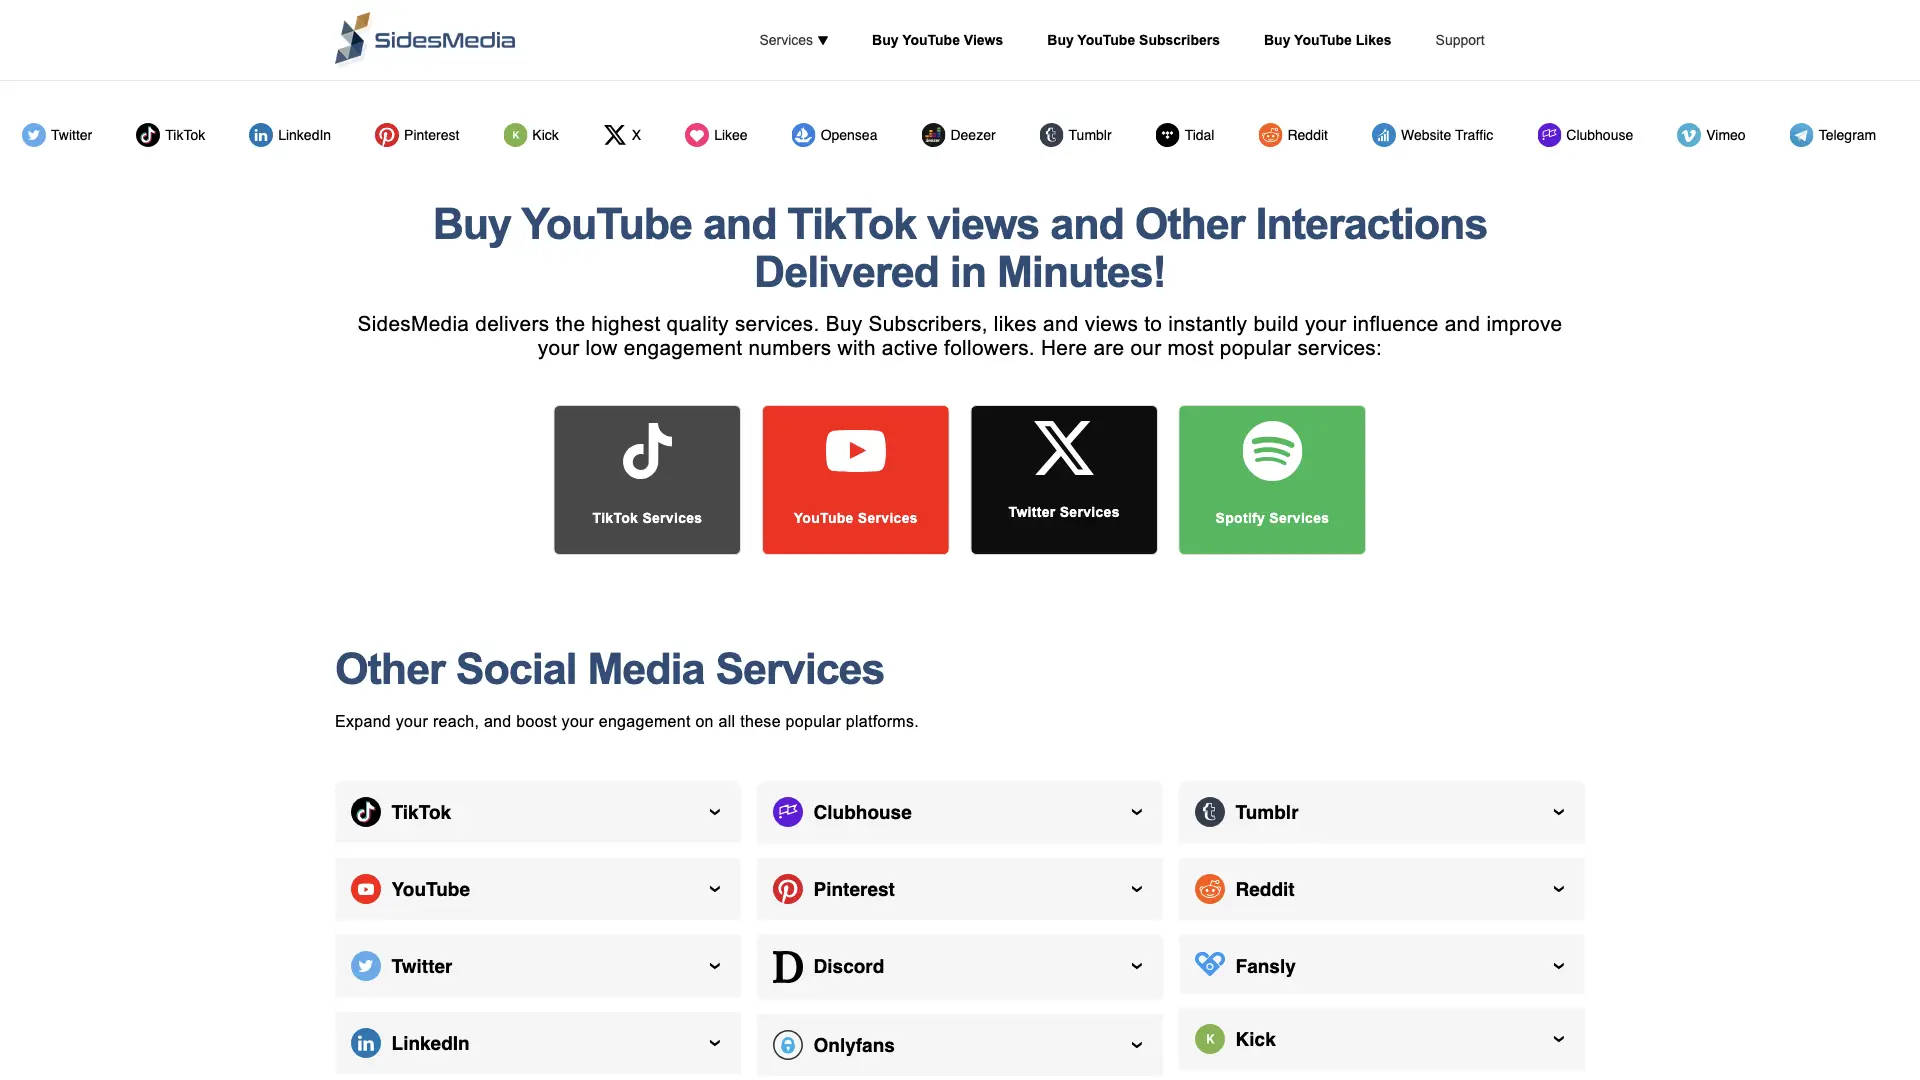
Task: Open the black Twitter Services card
Action: point(1063,480)
